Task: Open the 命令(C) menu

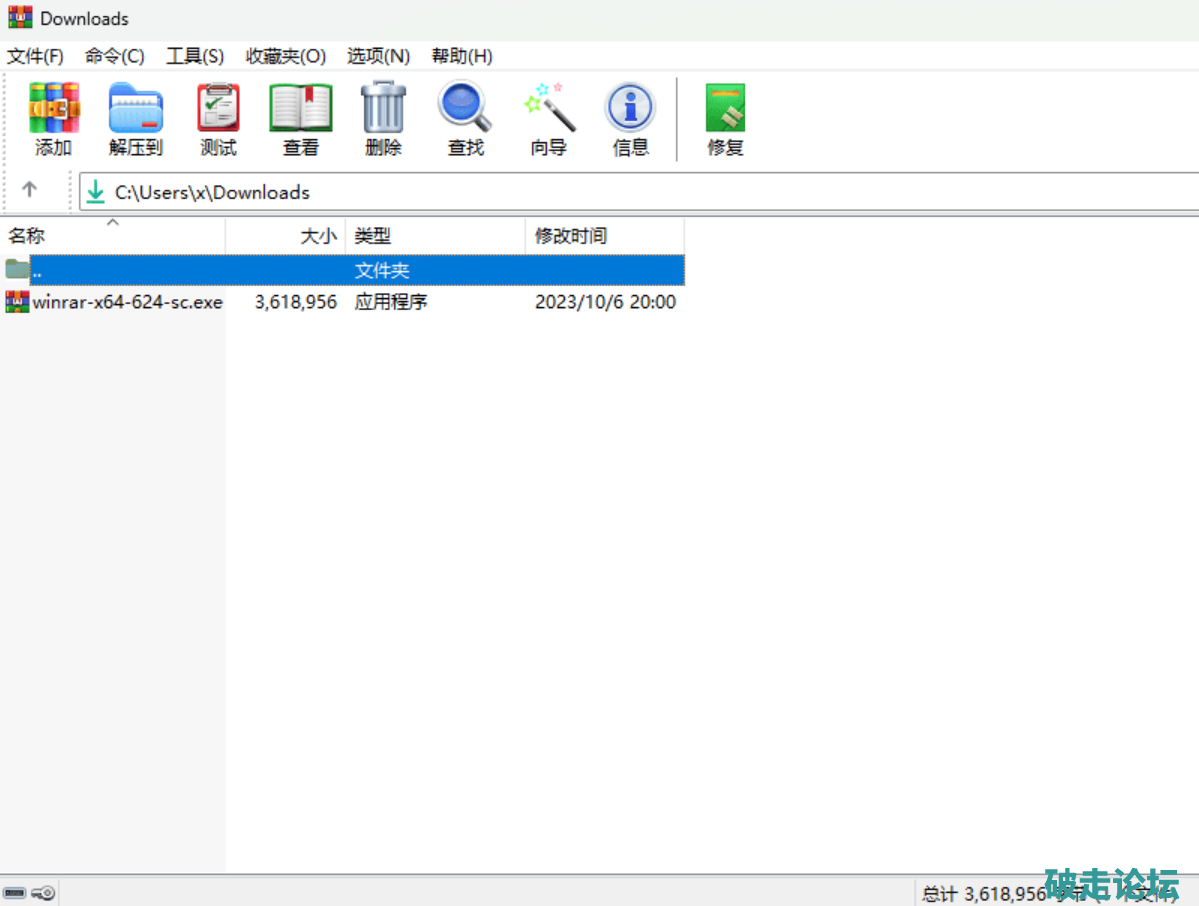Action: pos(114,56)
